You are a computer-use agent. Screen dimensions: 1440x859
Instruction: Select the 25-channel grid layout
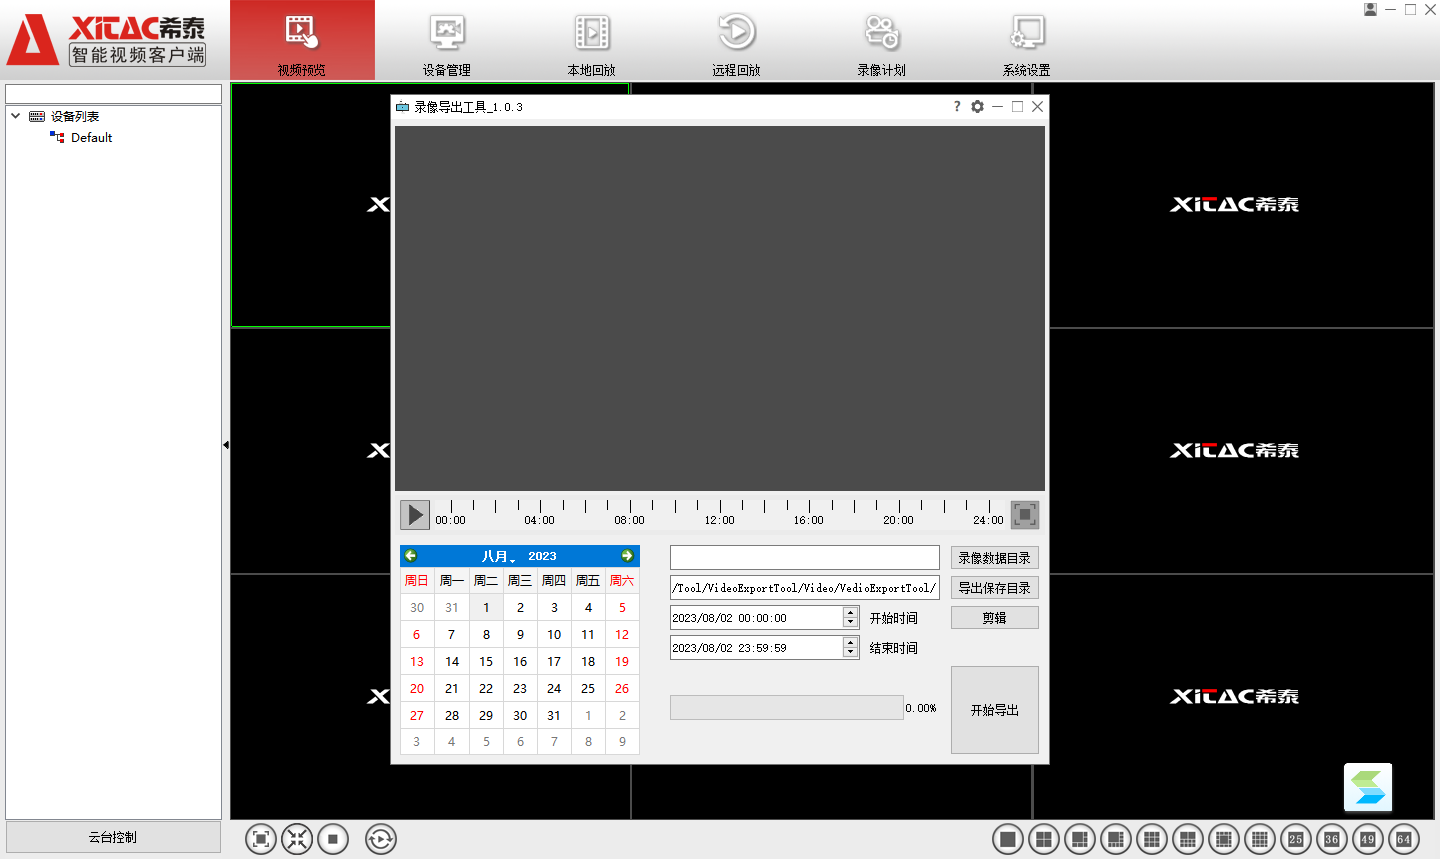click(1295, 839)
